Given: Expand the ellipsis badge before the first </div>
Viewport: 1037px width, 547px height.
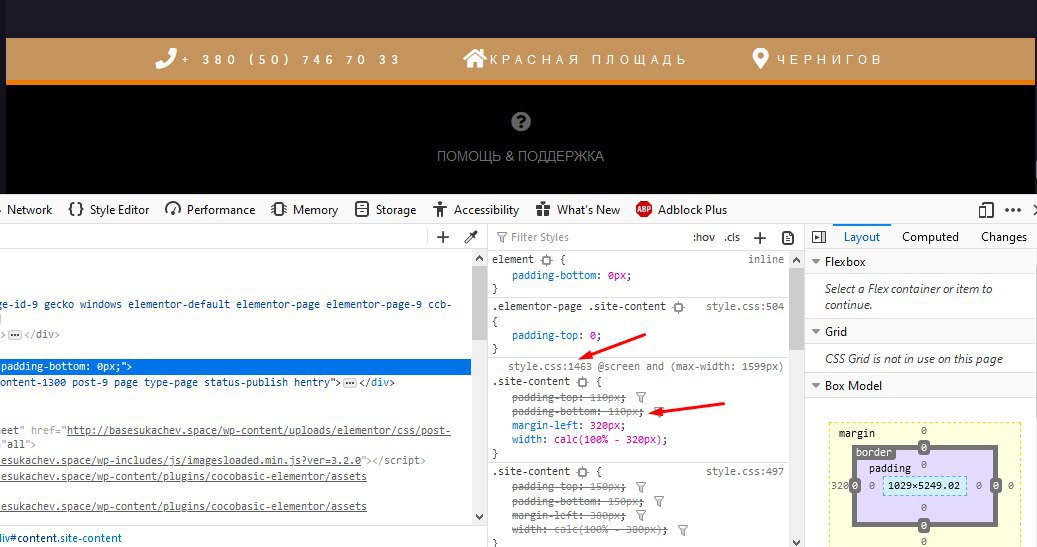Looking at the screenshot, I should pos(15,335).
